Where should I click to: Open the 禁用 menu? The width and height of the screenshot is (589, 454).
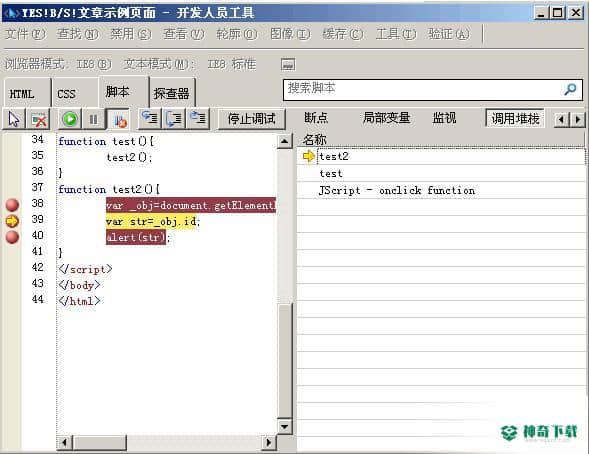(x=131, y=34)
